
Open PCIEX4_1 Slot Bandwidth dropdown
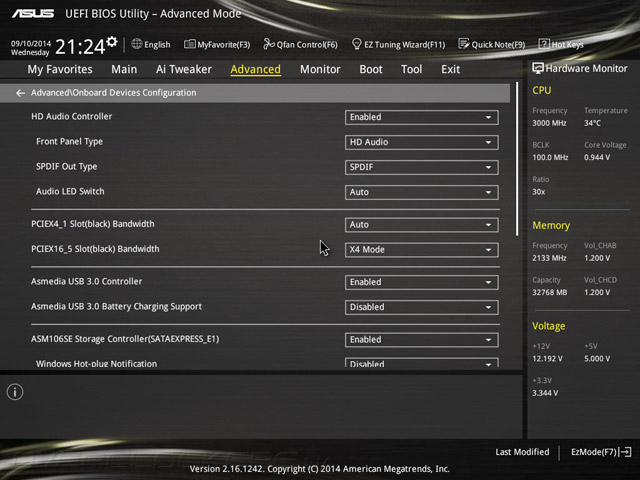422,225
